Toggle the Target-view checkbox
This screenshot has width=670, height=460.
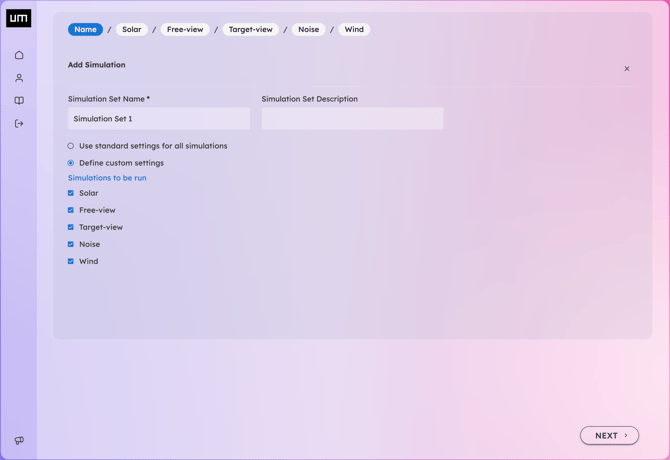coord(71,227)
